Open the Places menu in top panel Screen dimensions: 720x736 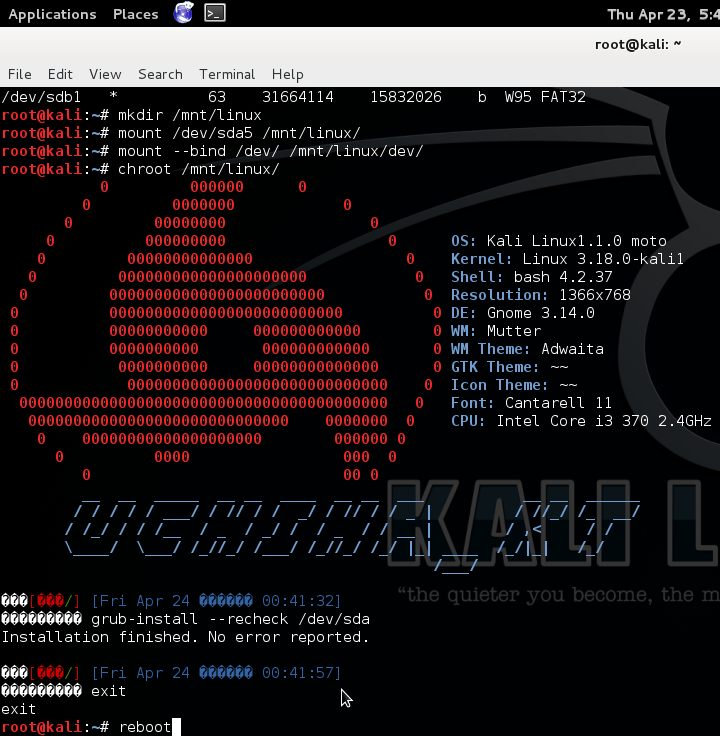[135, 14]
